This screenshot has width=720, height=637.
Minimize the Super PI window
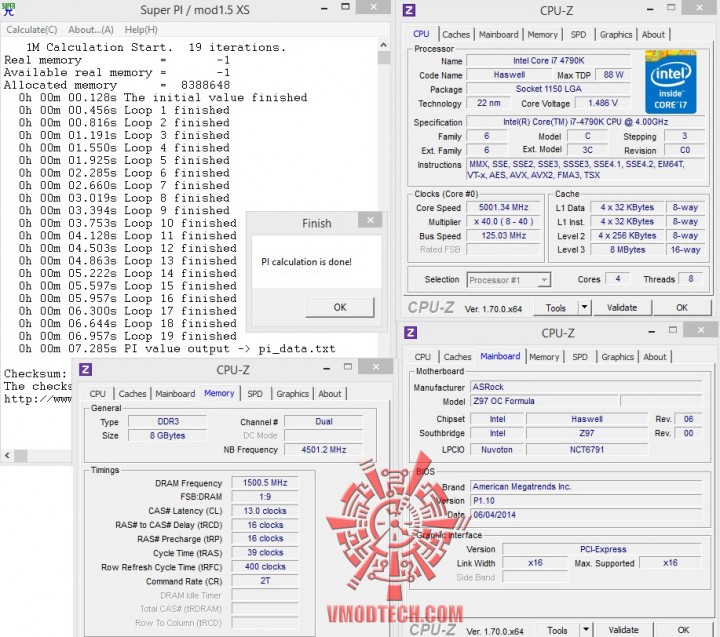[x=324, y=8]
